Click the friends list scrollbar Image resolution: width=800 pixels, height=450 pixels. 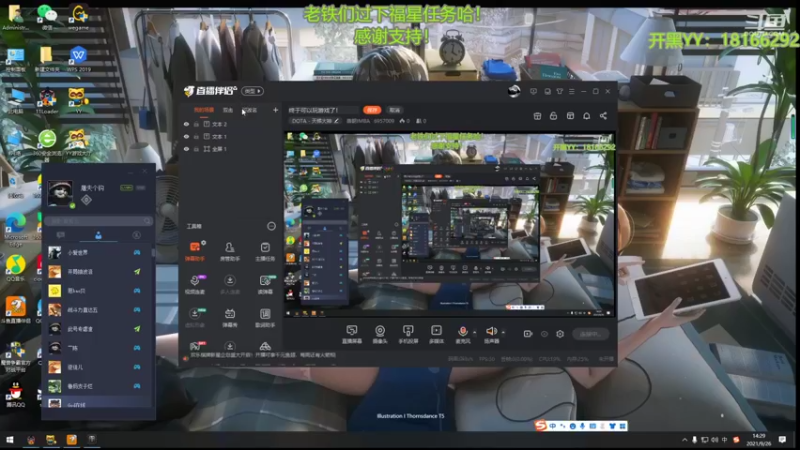(154, 253)
